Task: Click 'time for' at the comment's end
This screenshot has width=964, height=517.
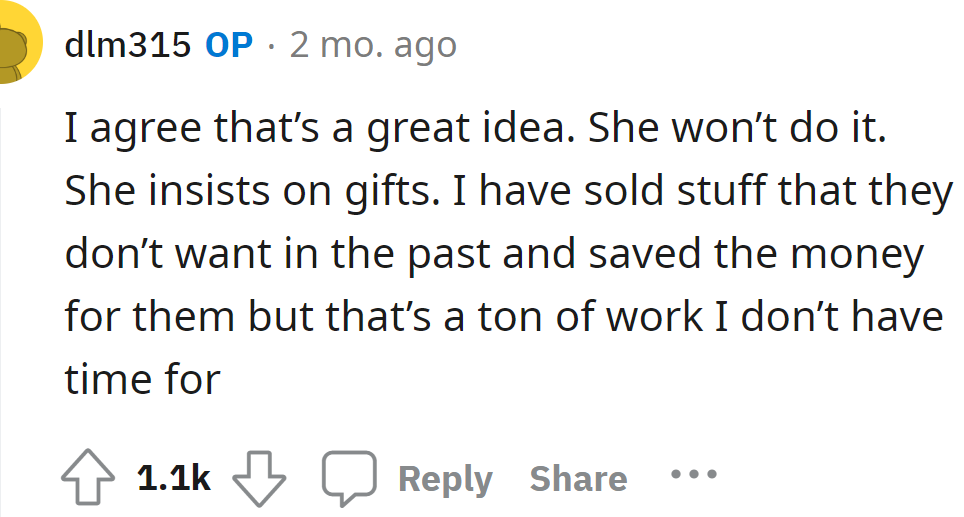Action: click(142, 379)
